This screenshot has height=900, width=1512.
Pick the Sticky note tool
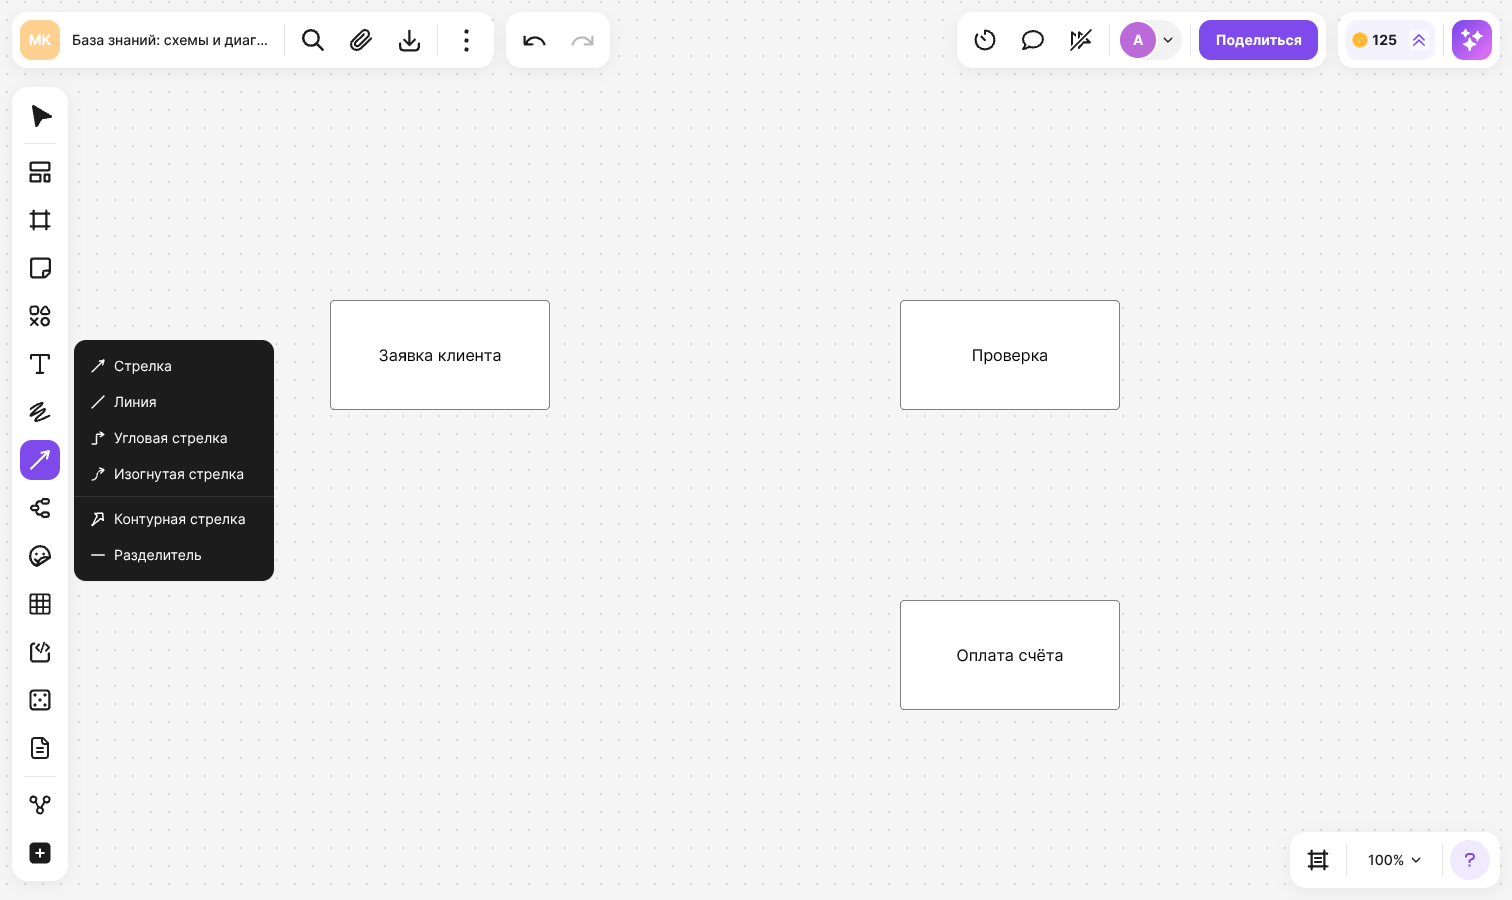coord(40,268)
